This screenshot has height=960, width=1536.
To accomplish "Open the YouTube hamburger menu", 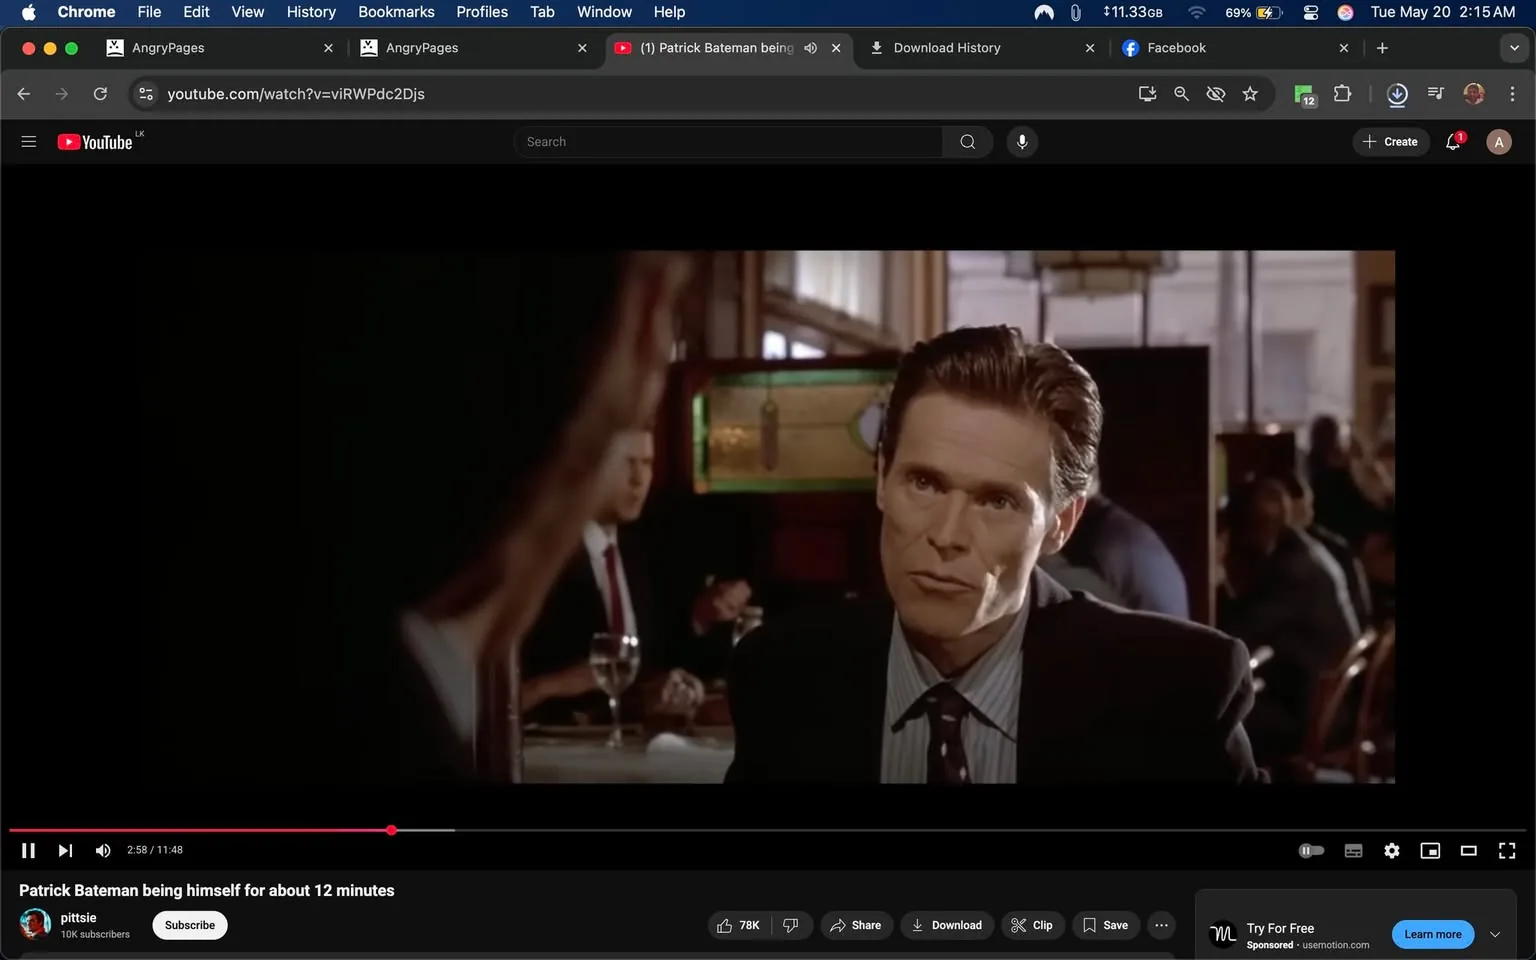I will click(28, 141).
